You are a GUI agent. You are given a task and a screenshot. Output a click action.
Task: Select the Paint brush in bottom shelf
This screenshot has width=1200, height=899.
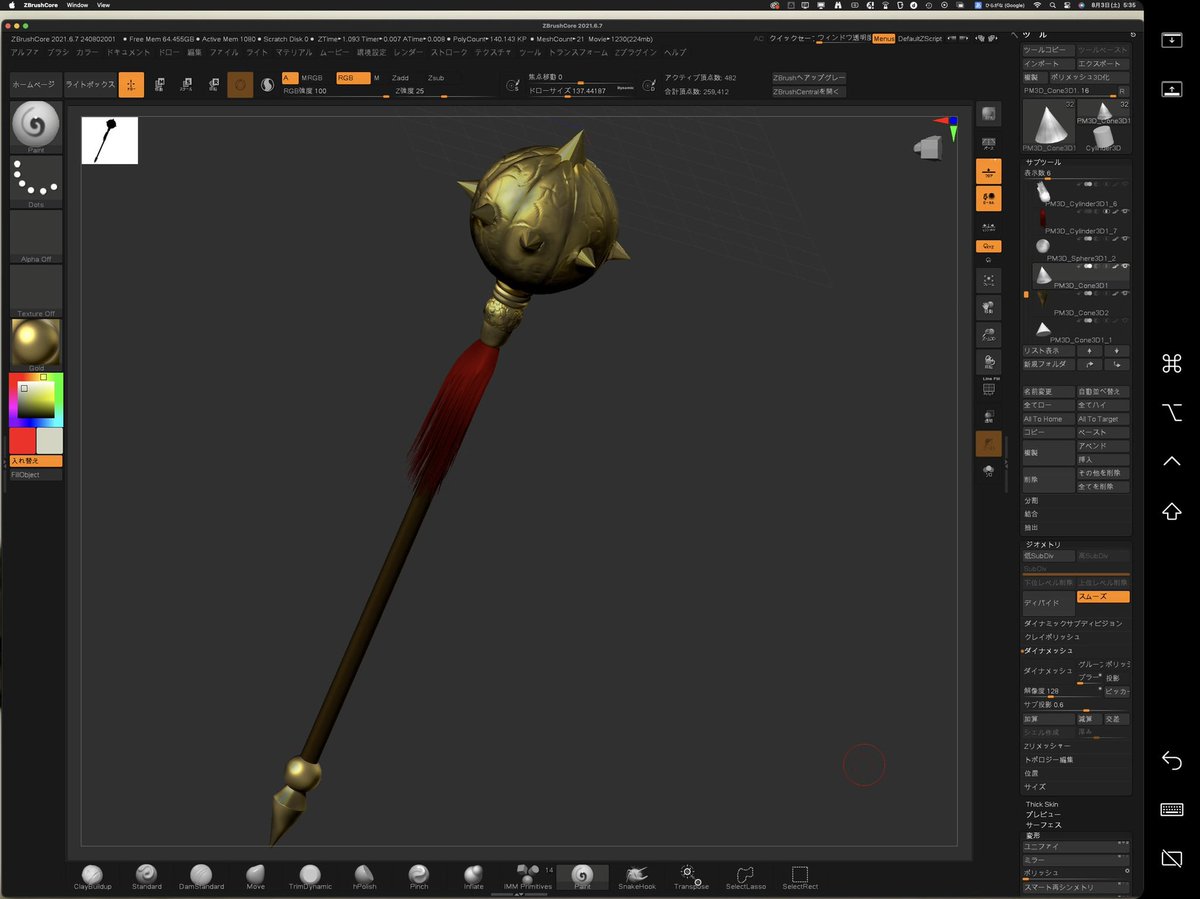click(x=582, y=877)
